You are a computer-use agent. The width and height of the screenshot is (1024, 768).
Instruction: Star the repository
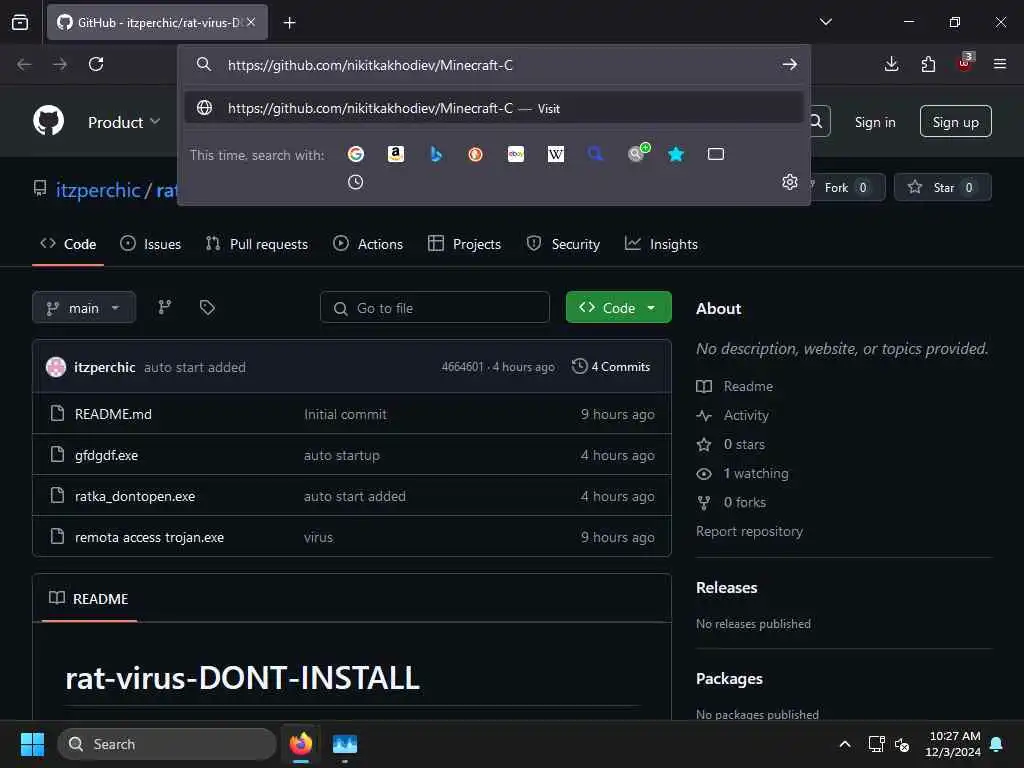click(x=942, y=187)
